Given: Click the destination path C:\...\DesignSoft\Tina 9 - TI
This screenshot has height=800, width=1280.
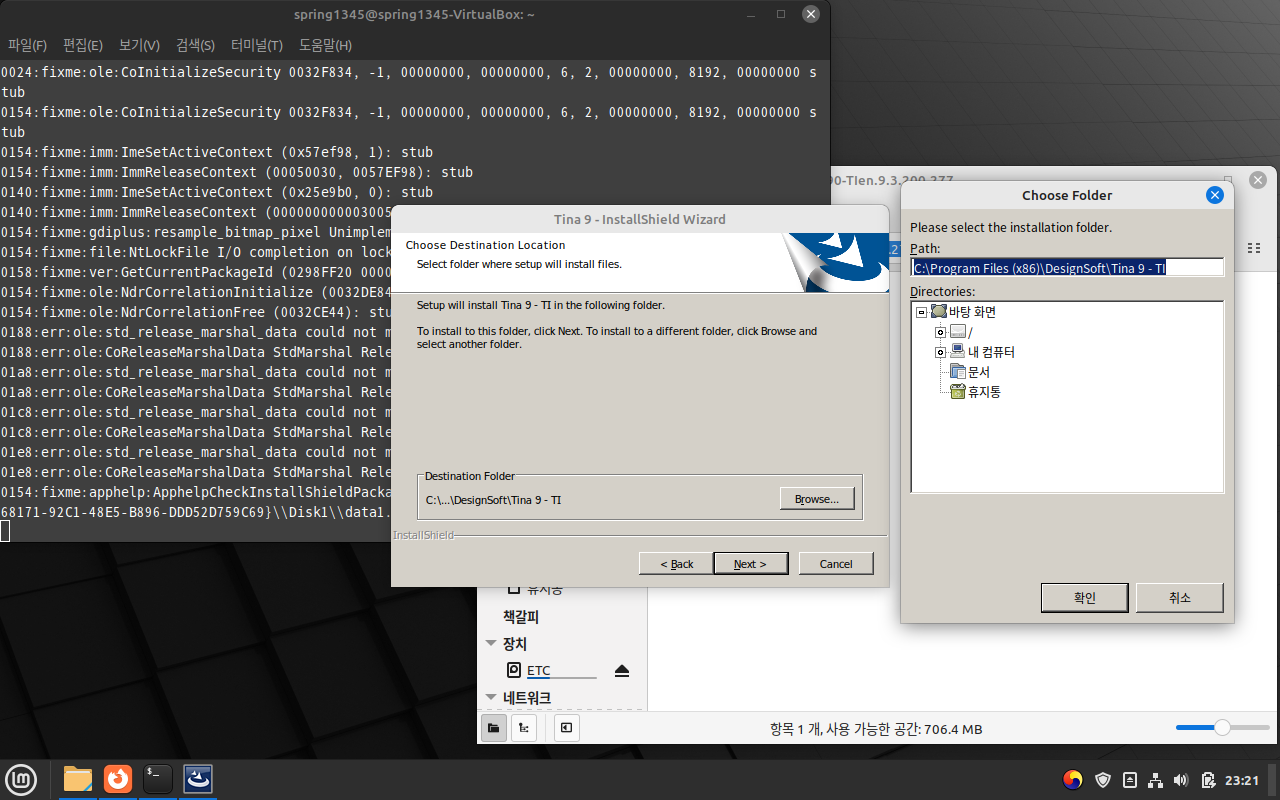Looking at the screenshot, I should click(493, 500).
